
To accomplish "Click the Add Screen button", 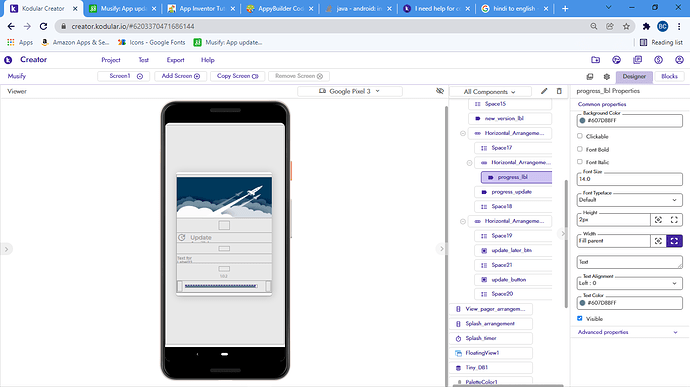I will point(180,76).
